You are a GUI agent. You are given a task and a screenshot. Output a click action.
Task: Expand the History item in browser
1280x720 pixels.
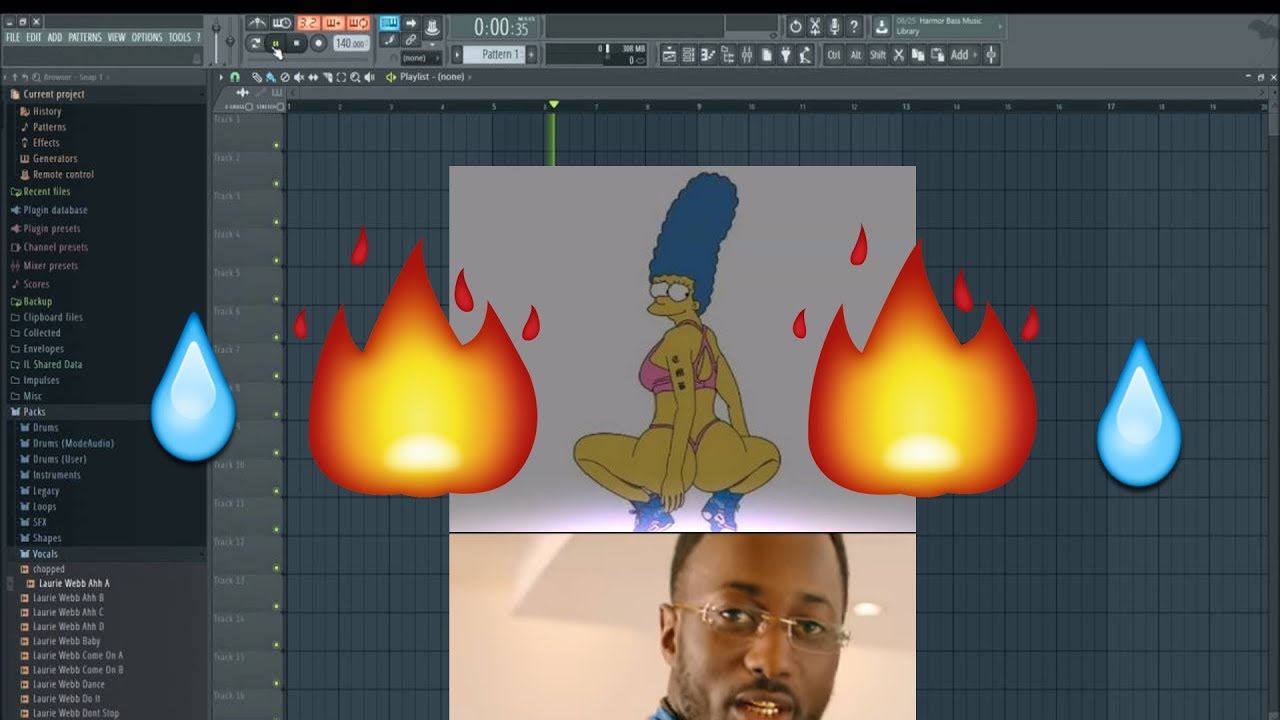47,111
